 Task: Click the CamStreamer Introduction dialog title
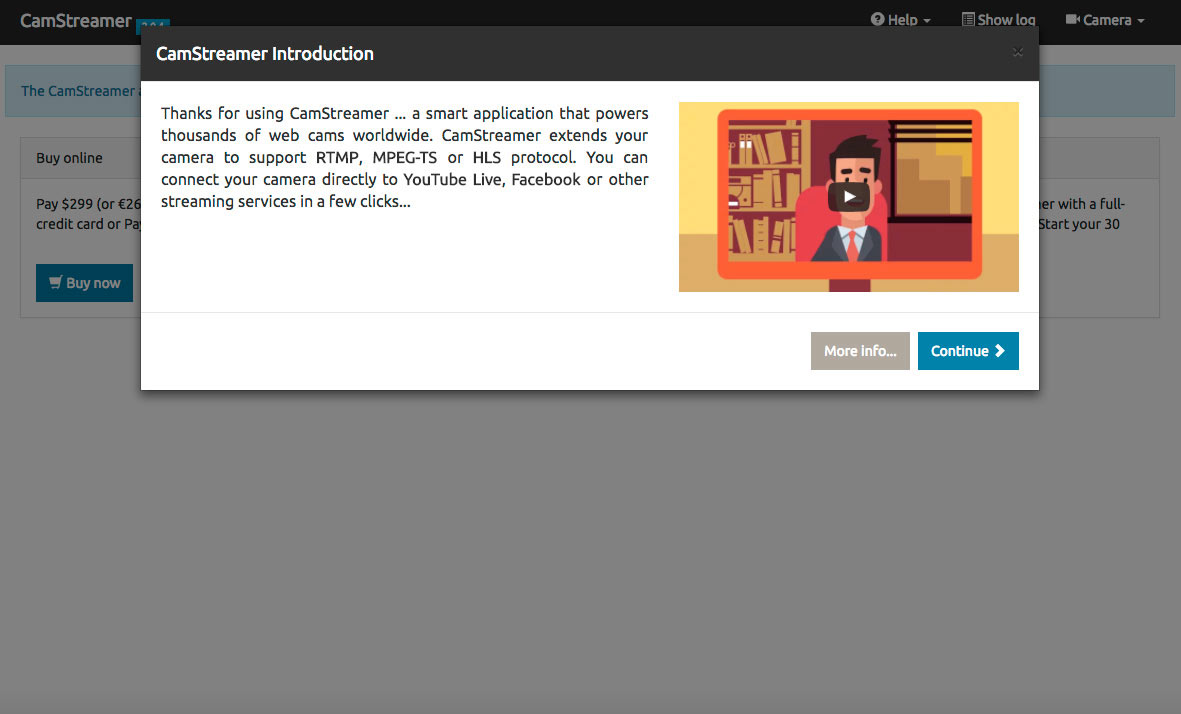point(265,54)
